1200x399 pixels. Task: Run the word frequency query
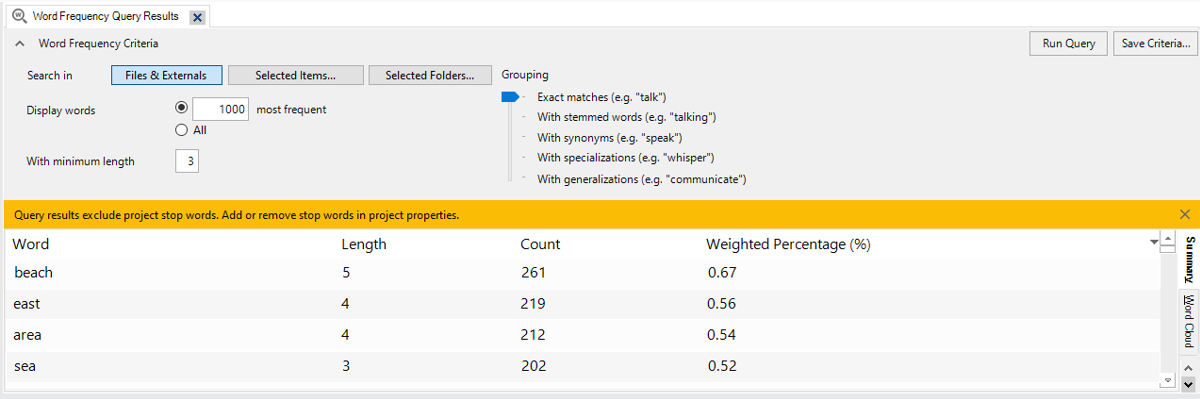coord(1069,43)
